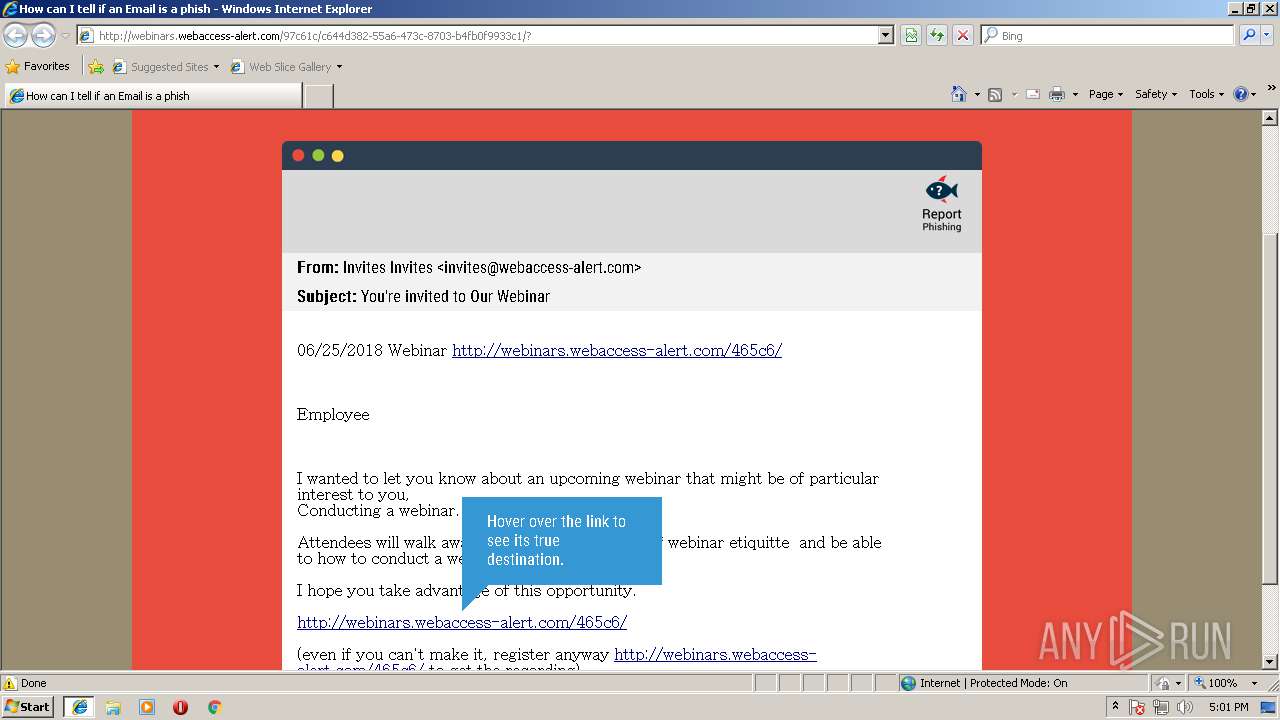Click the browser Forward button
The image size is (1280, 720).
tap(43, 35)
